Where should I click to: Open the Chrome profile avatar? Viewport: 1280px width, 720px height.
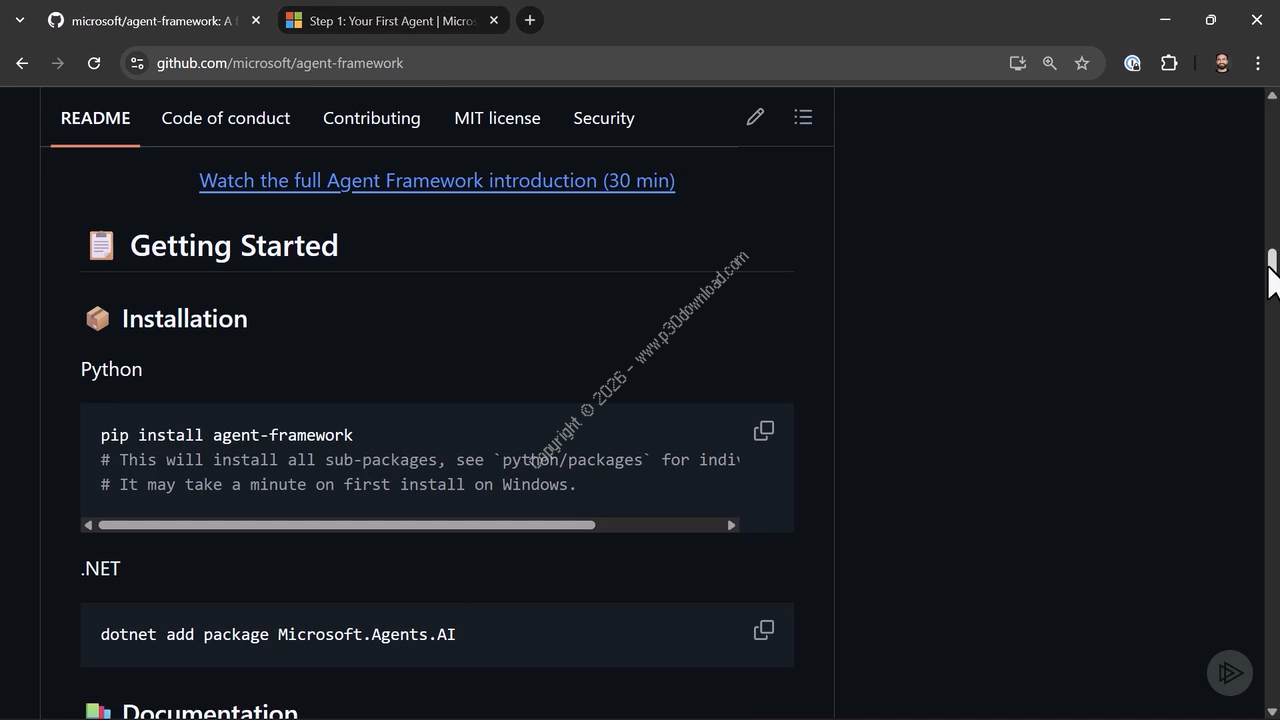[x=1222, y=63]
